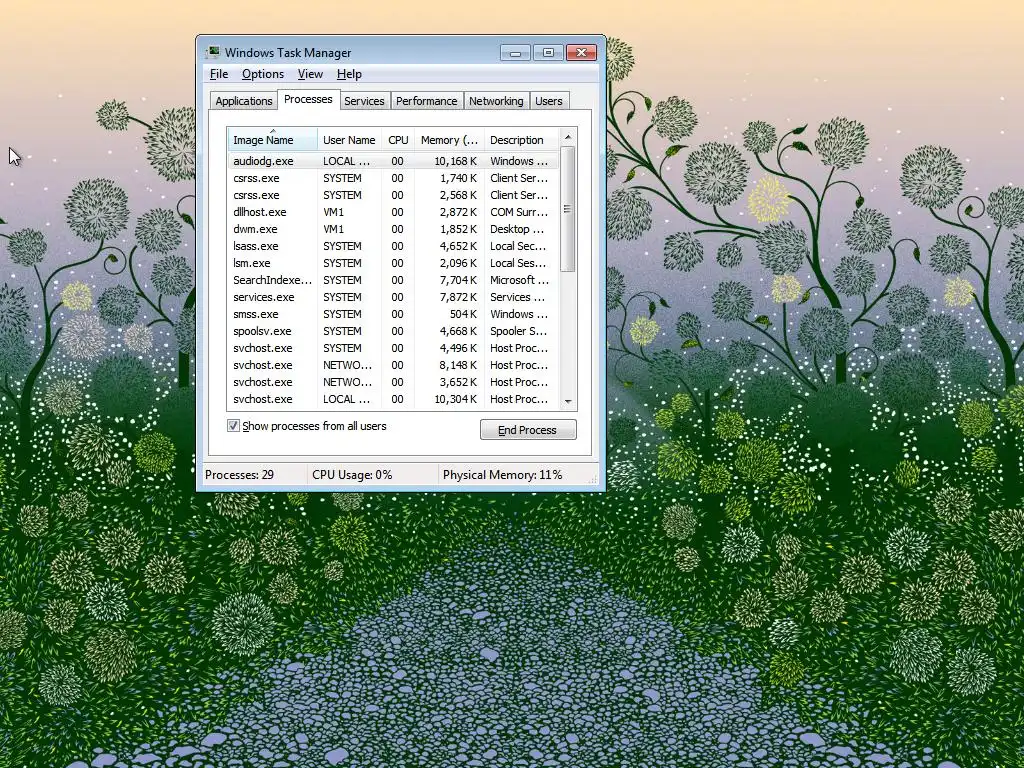
Task: Sort by User Name column header
Action: click(349, 140)
